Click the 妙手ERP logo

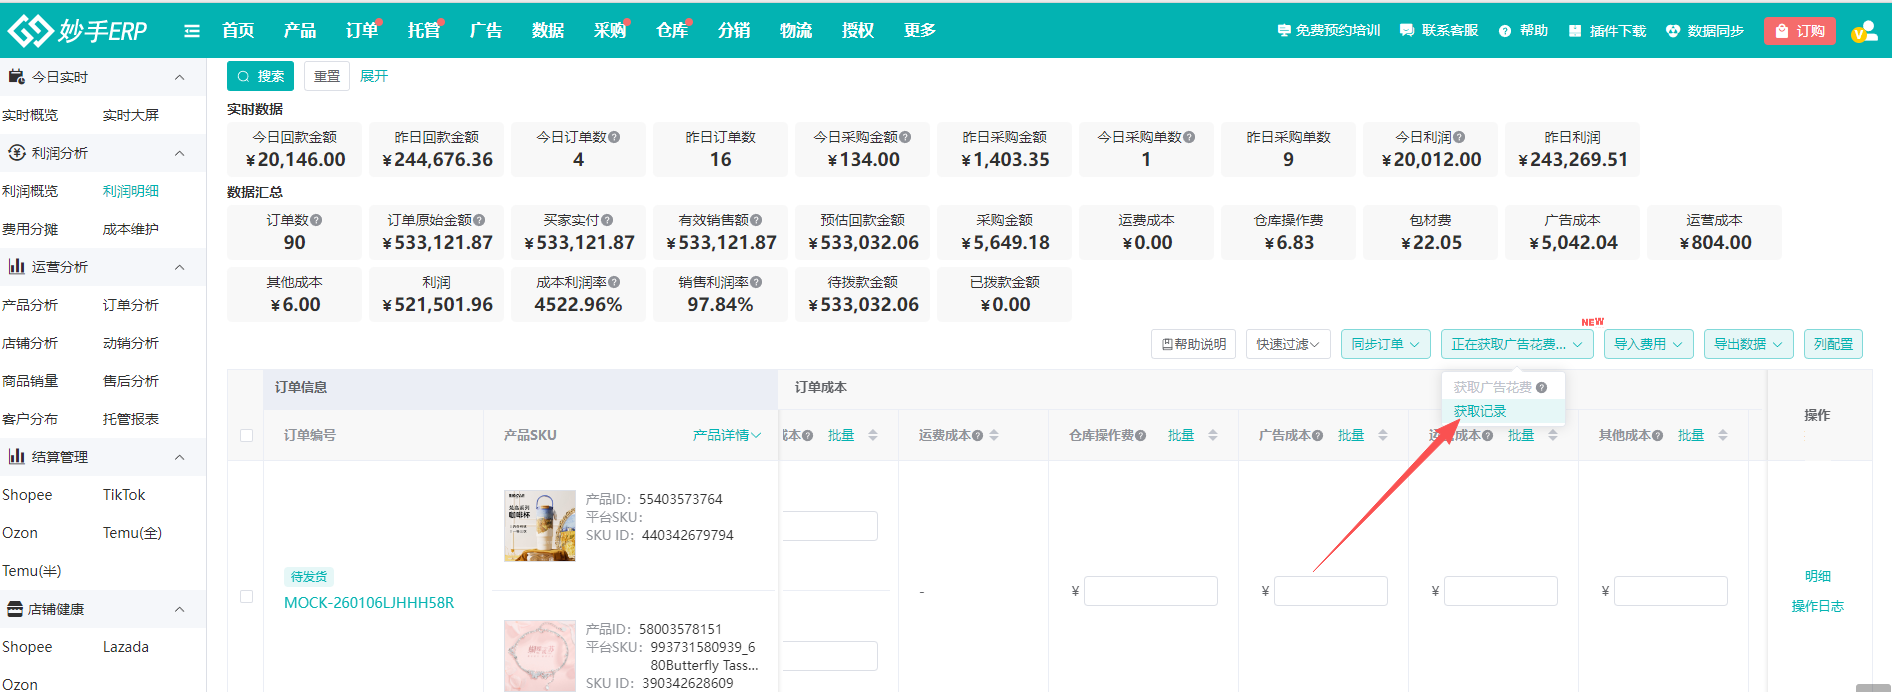click(x=78, y=31)
